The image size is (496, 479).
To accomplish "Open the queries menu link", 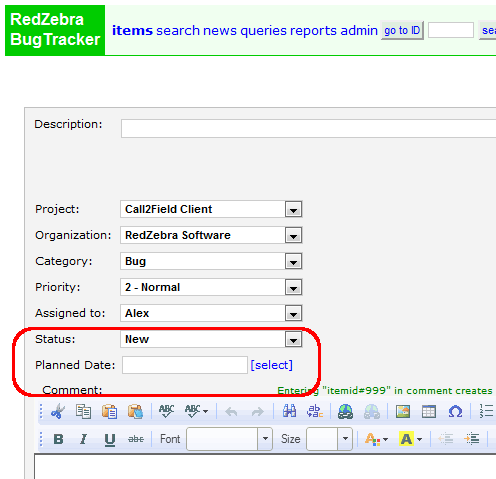I will point(263,31).
